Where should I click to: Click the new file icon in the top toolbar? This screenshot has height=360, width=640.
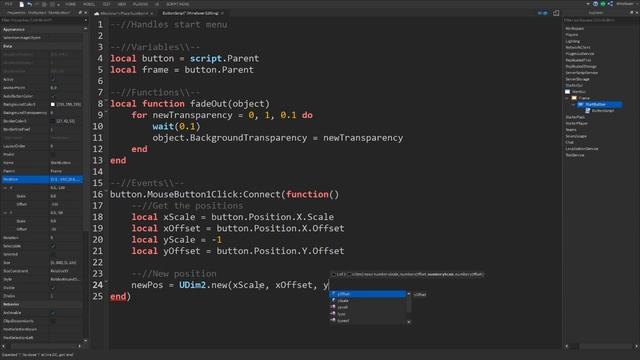(x=22, y=4)
